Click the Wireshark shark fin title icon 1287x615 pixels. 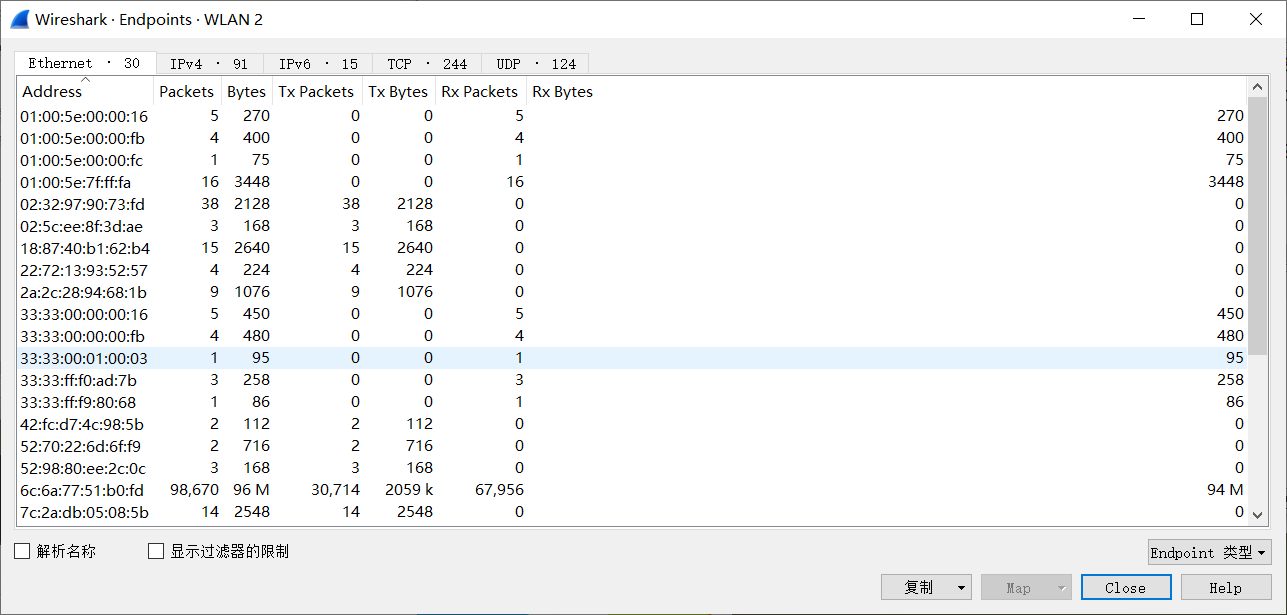tap(19, 19)
